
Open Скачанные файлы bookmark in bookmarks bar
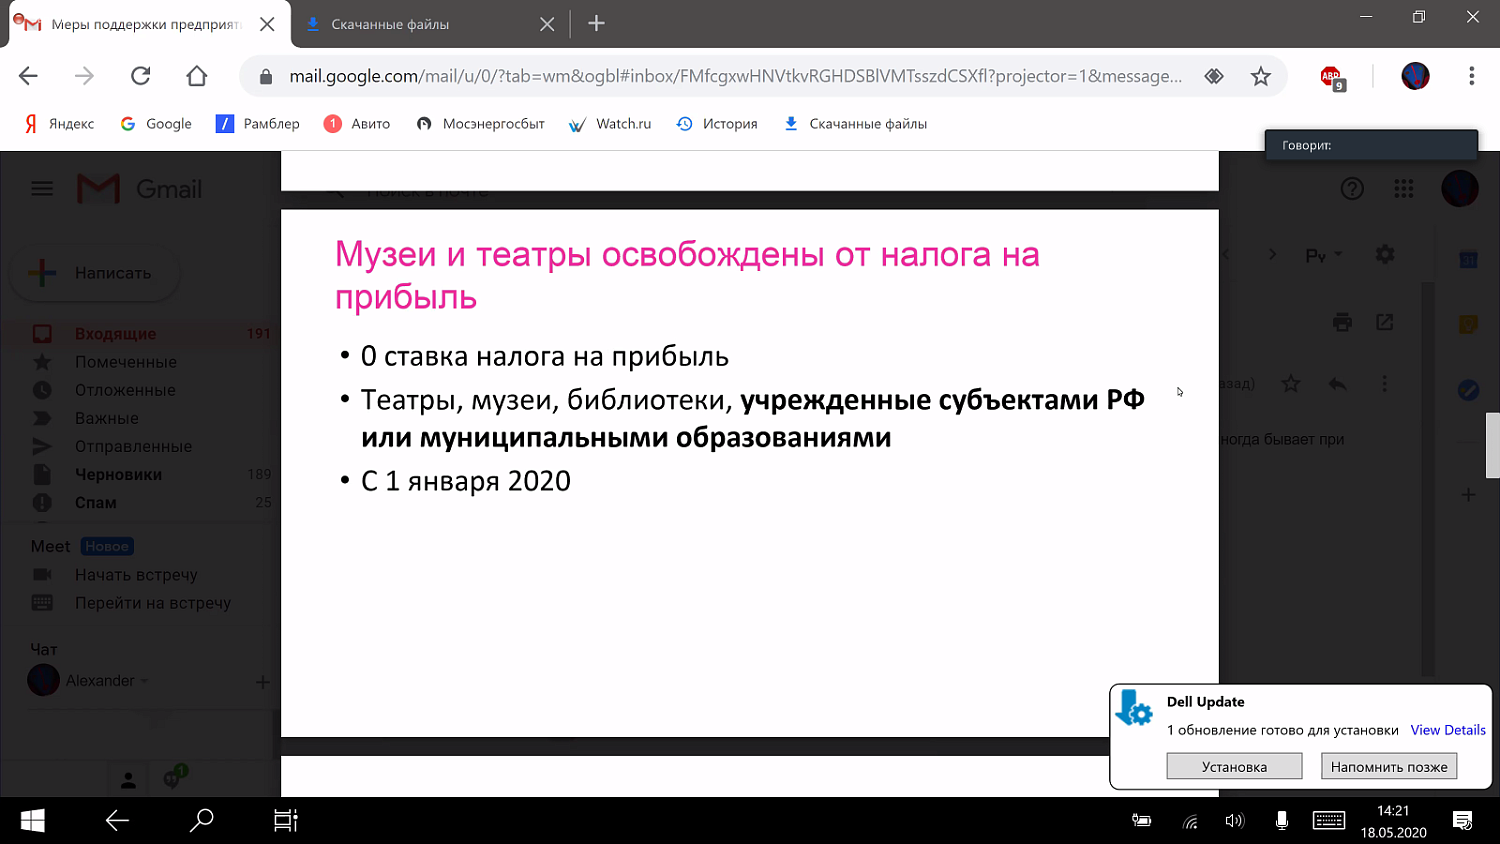coord(855,124)
